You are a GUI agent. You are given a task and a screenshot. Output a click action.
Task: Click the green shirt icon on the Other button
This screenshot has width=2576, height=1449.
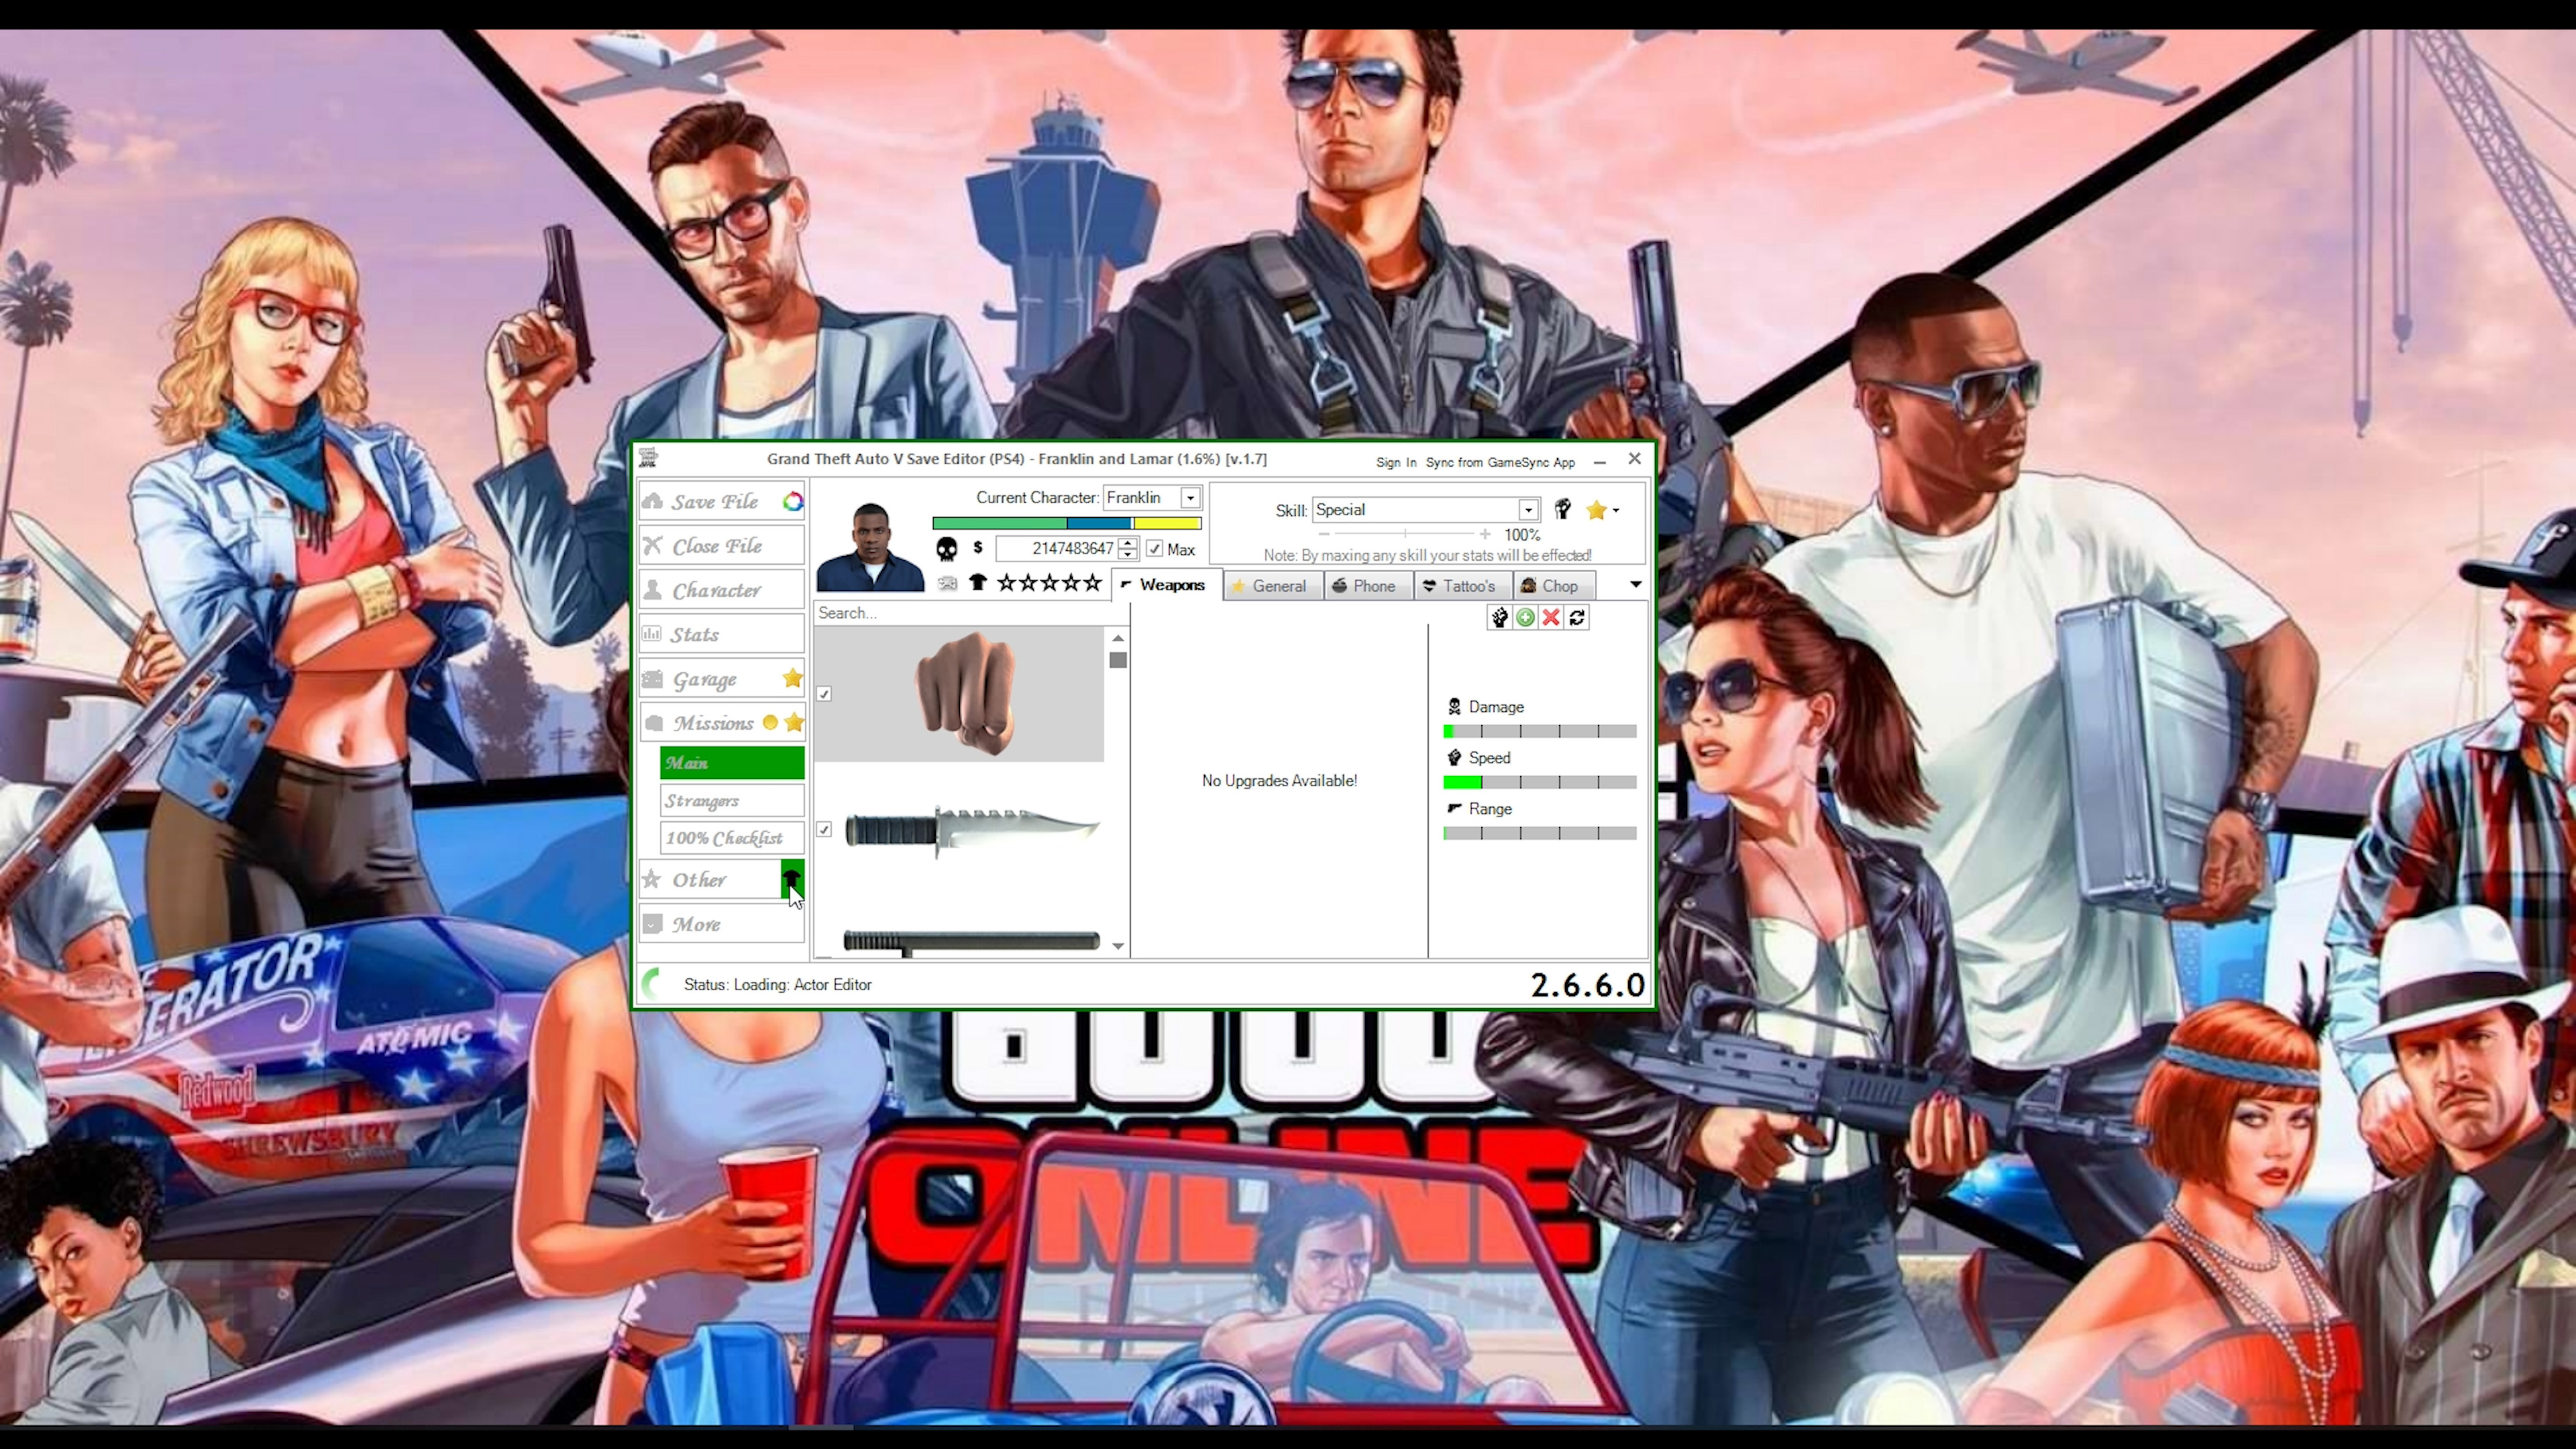(x=791, y=879)
